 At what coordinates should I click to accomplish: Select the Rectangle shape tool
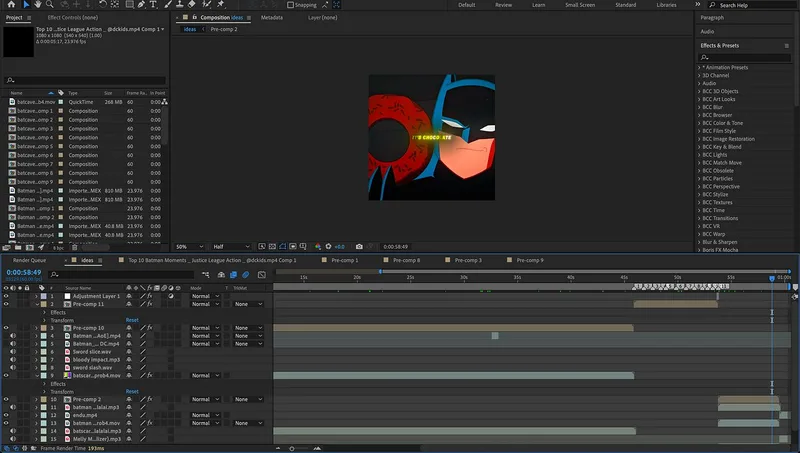pyautogui.click(x=130, y=5)
